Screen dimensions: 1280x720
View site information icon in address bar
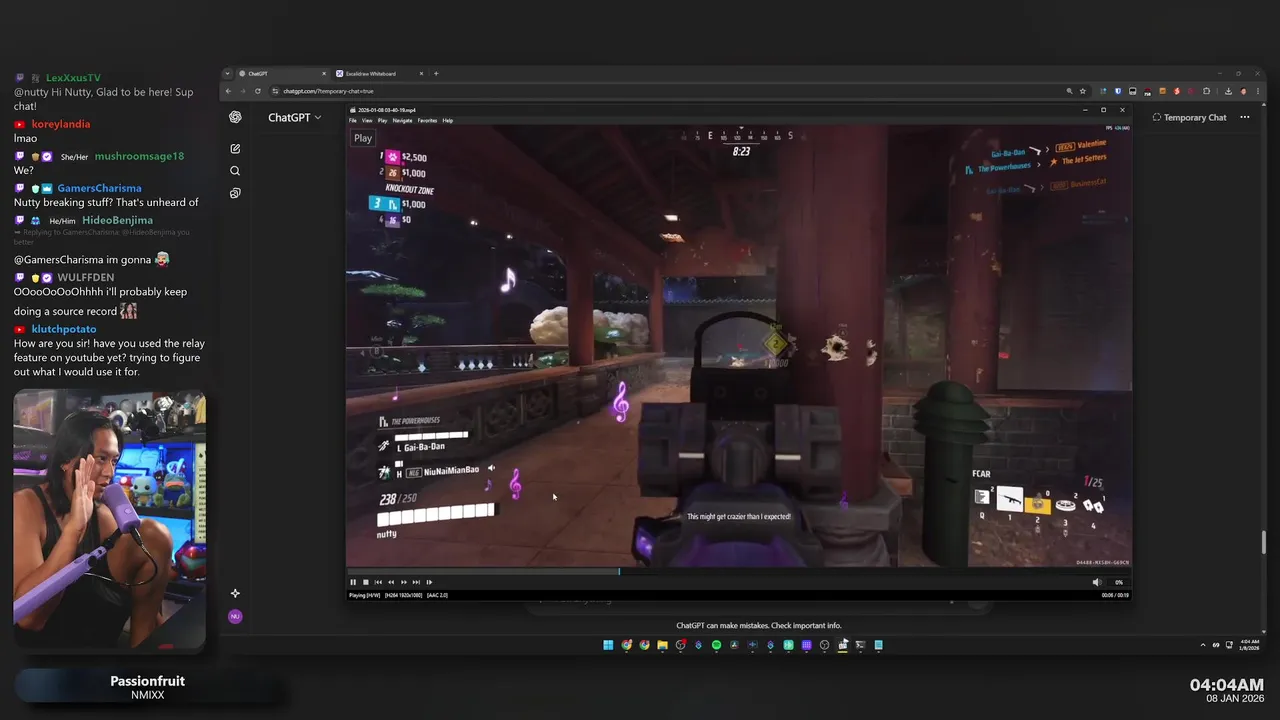(275, 91)
